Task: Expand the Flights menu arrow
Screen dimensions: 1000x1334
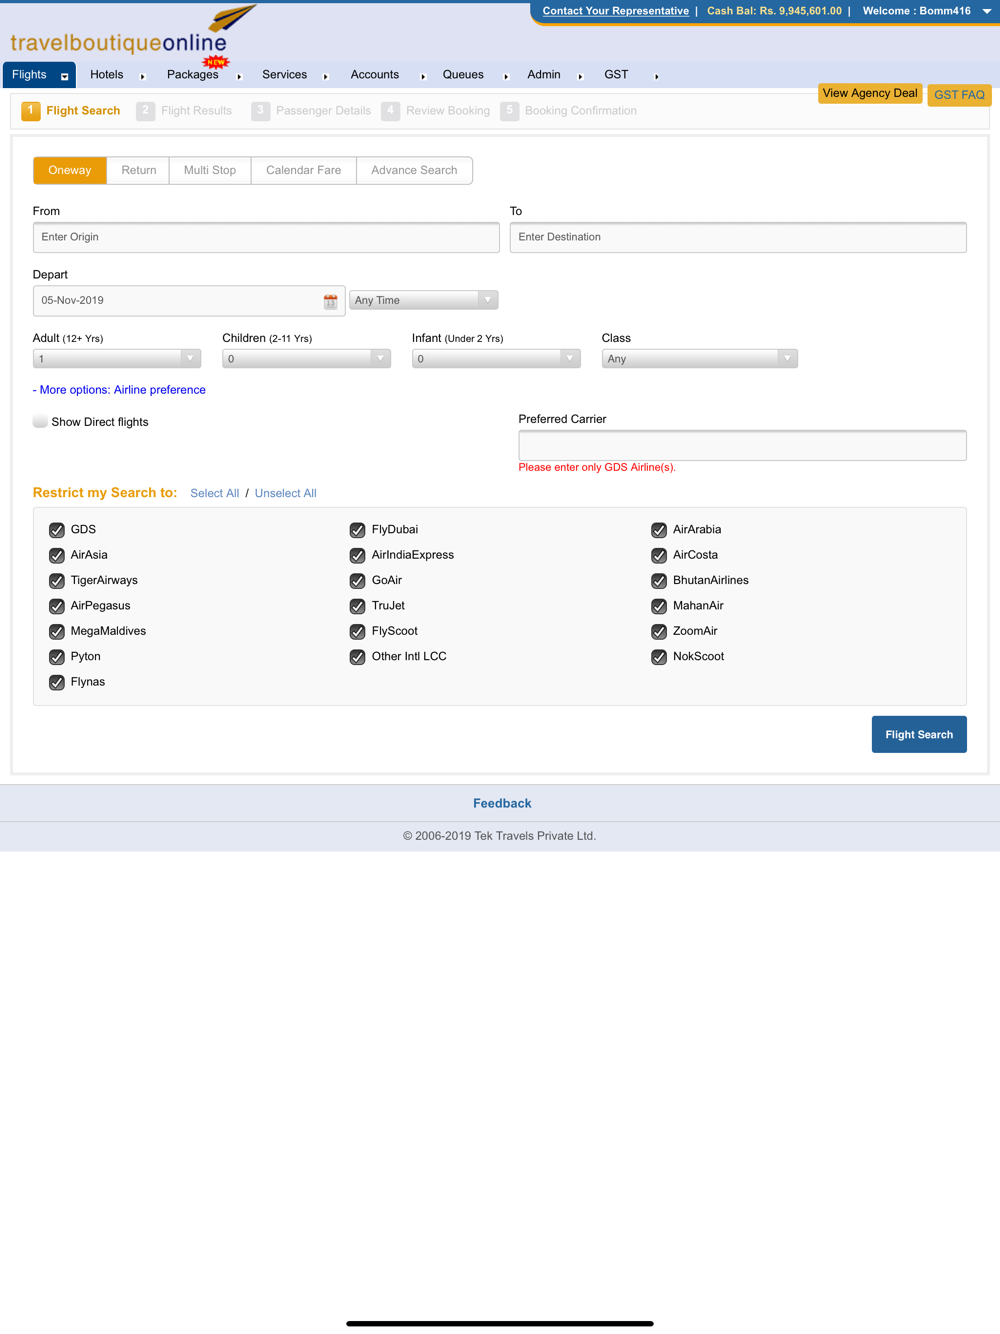Action: (x=64, y=76)
